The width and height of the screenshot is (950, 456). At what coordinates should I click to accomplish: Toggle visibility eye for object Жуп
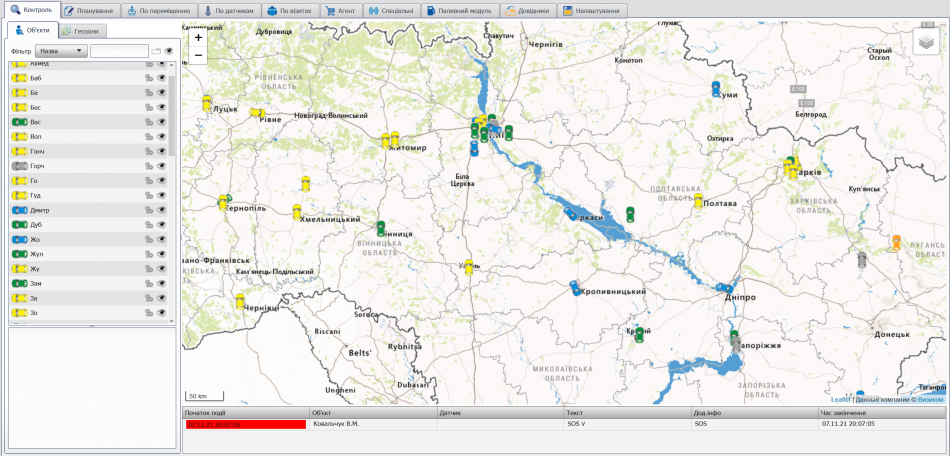(161, 255)
